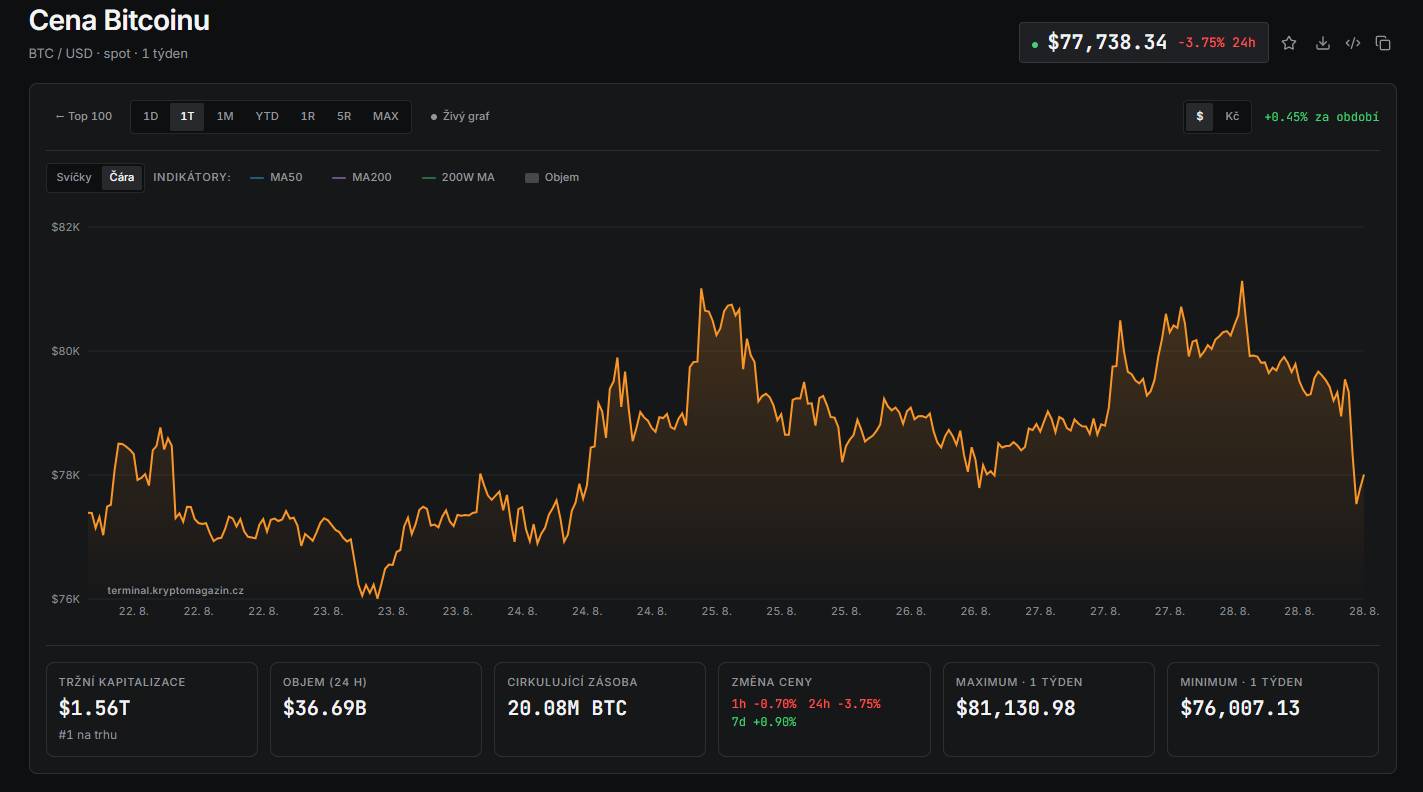Click the #1 na trhu rank text
This screenshot has height=792, width=1423.
point(88,735)
